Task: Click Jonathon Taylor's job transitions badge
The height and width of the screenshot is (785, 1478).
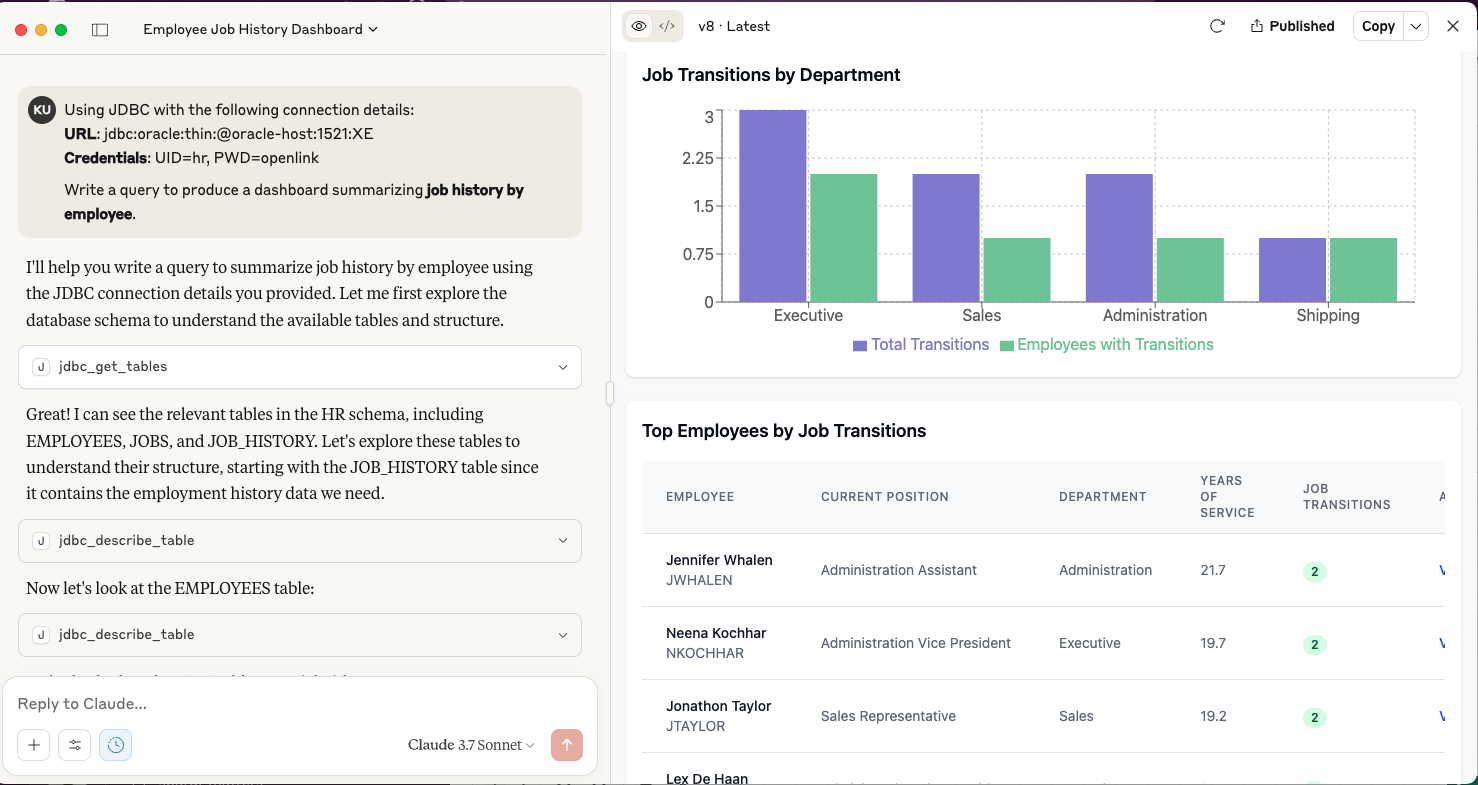Action: point(1315,718)
